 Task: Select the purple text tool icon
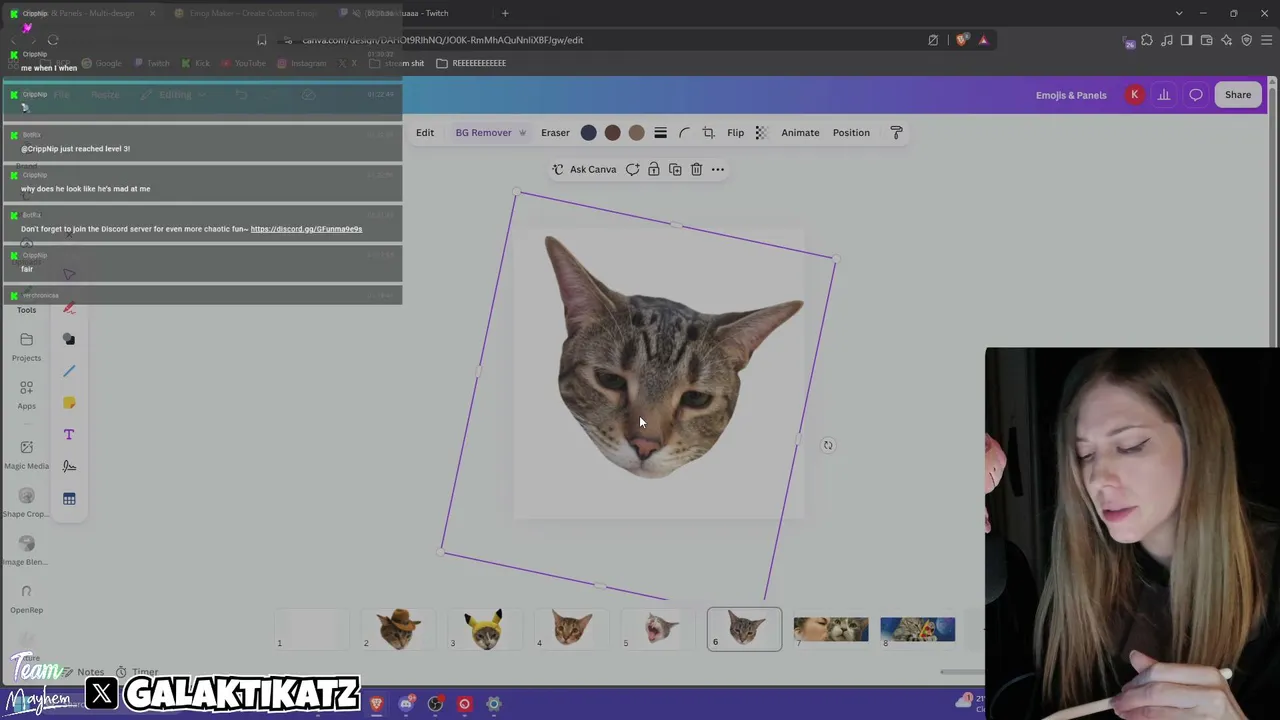(x=69, y=435)
